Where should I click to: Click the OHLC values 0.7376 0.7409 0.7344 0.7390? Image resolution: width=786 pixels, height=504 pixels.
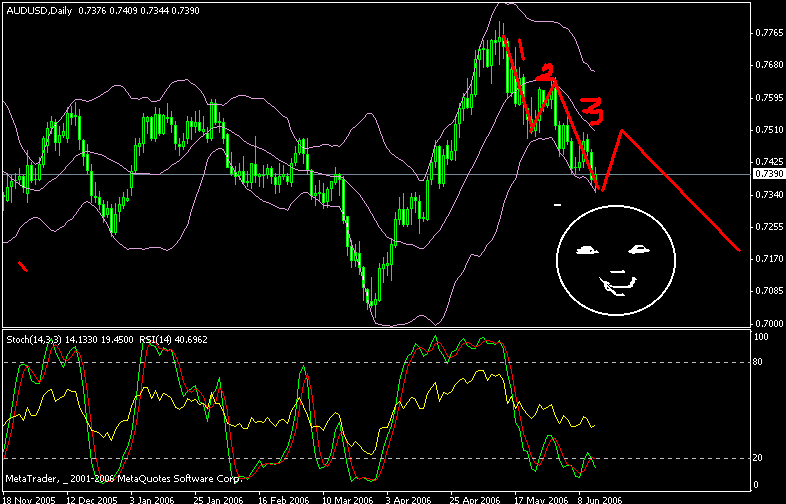[139, 11]
